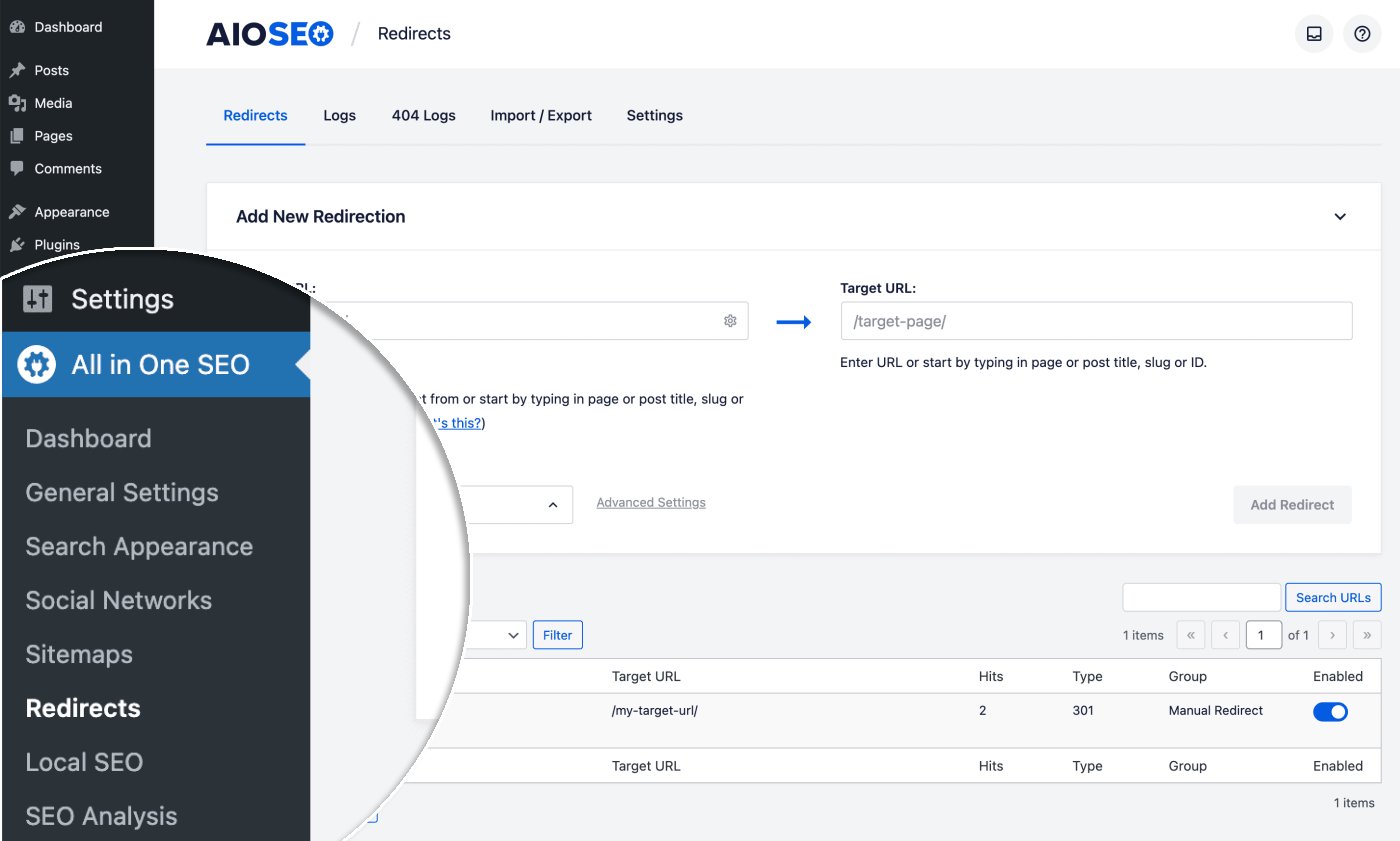Click the Pages icon in sidebar
This screenshot has height=841, width=1400.
coord(17,136)
